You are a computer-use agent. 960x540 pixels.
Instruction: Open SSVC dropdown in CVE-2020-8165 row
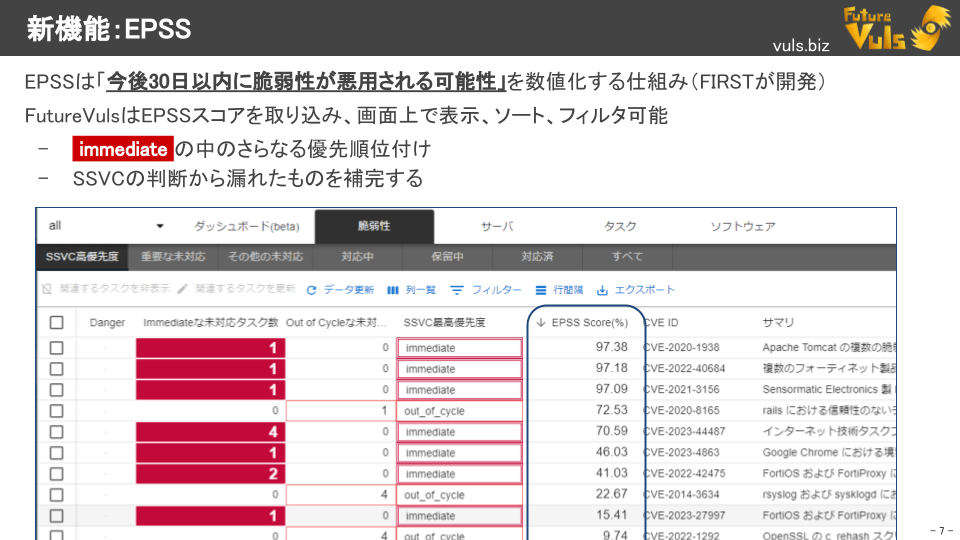[x=460, y=411]
